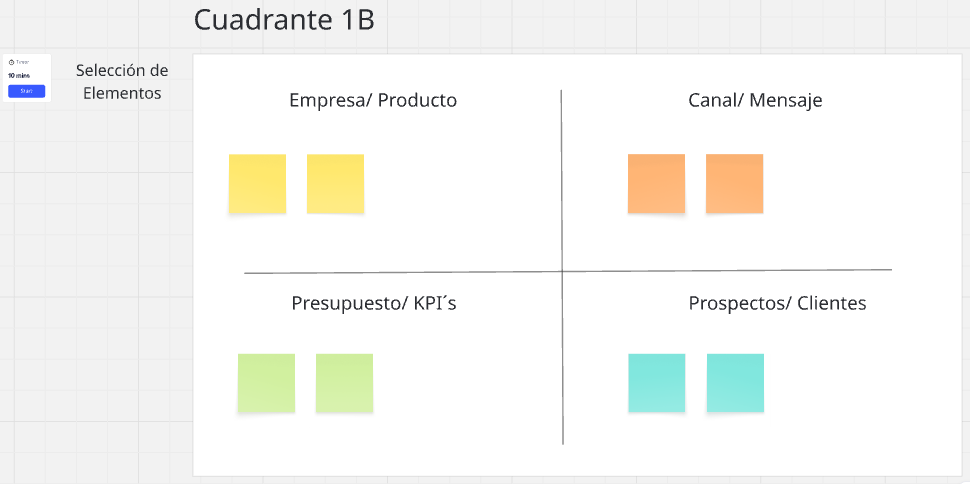Select the vertical quadrant divider line

tap(562, 180)
